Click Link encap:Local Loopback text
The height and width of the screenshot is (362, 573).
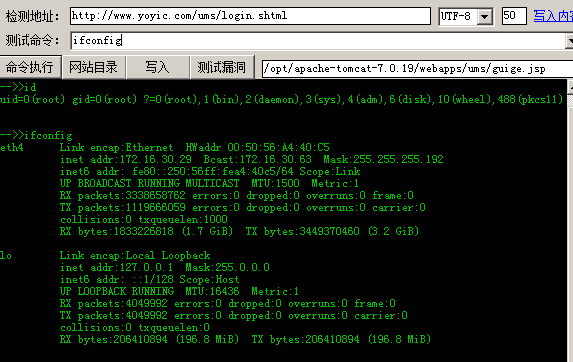point(135,256)
